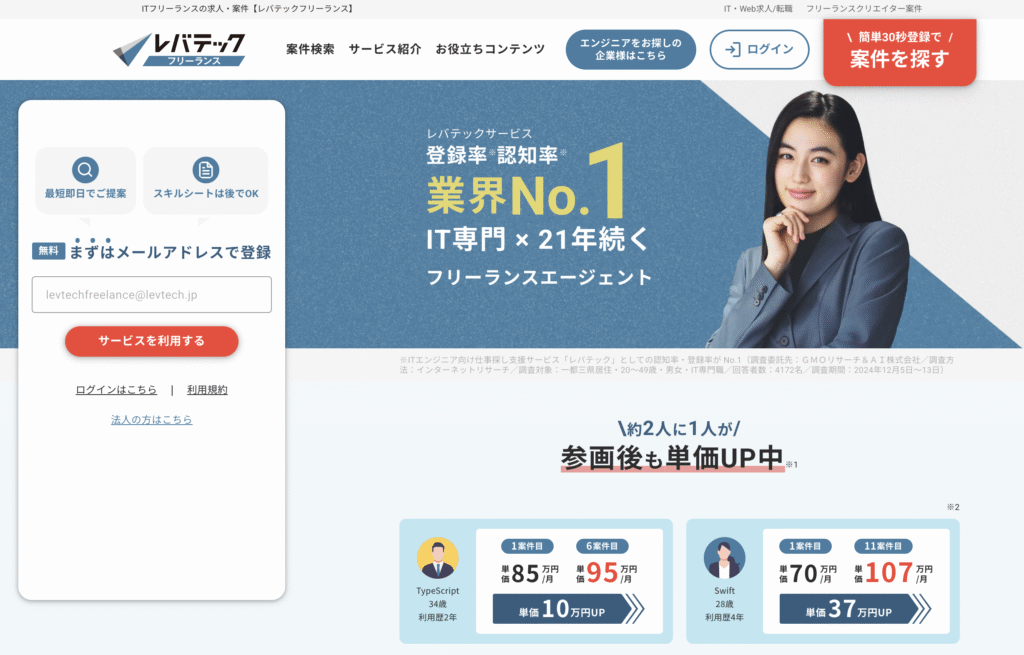Click the arrow chevrons on 単価37万円UP banner
The image size is (1024, 655).
point(920,609)
